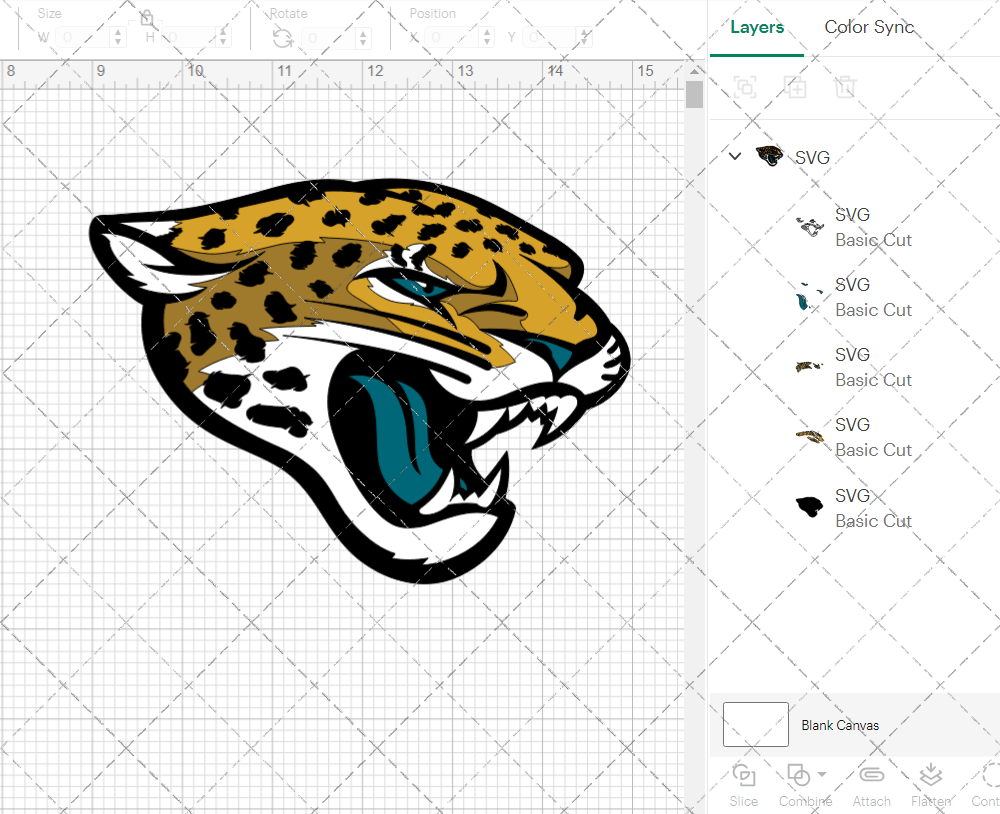1000x814 pixels.
Task: Open the Combine dropdown arrow
Action: 822,774
